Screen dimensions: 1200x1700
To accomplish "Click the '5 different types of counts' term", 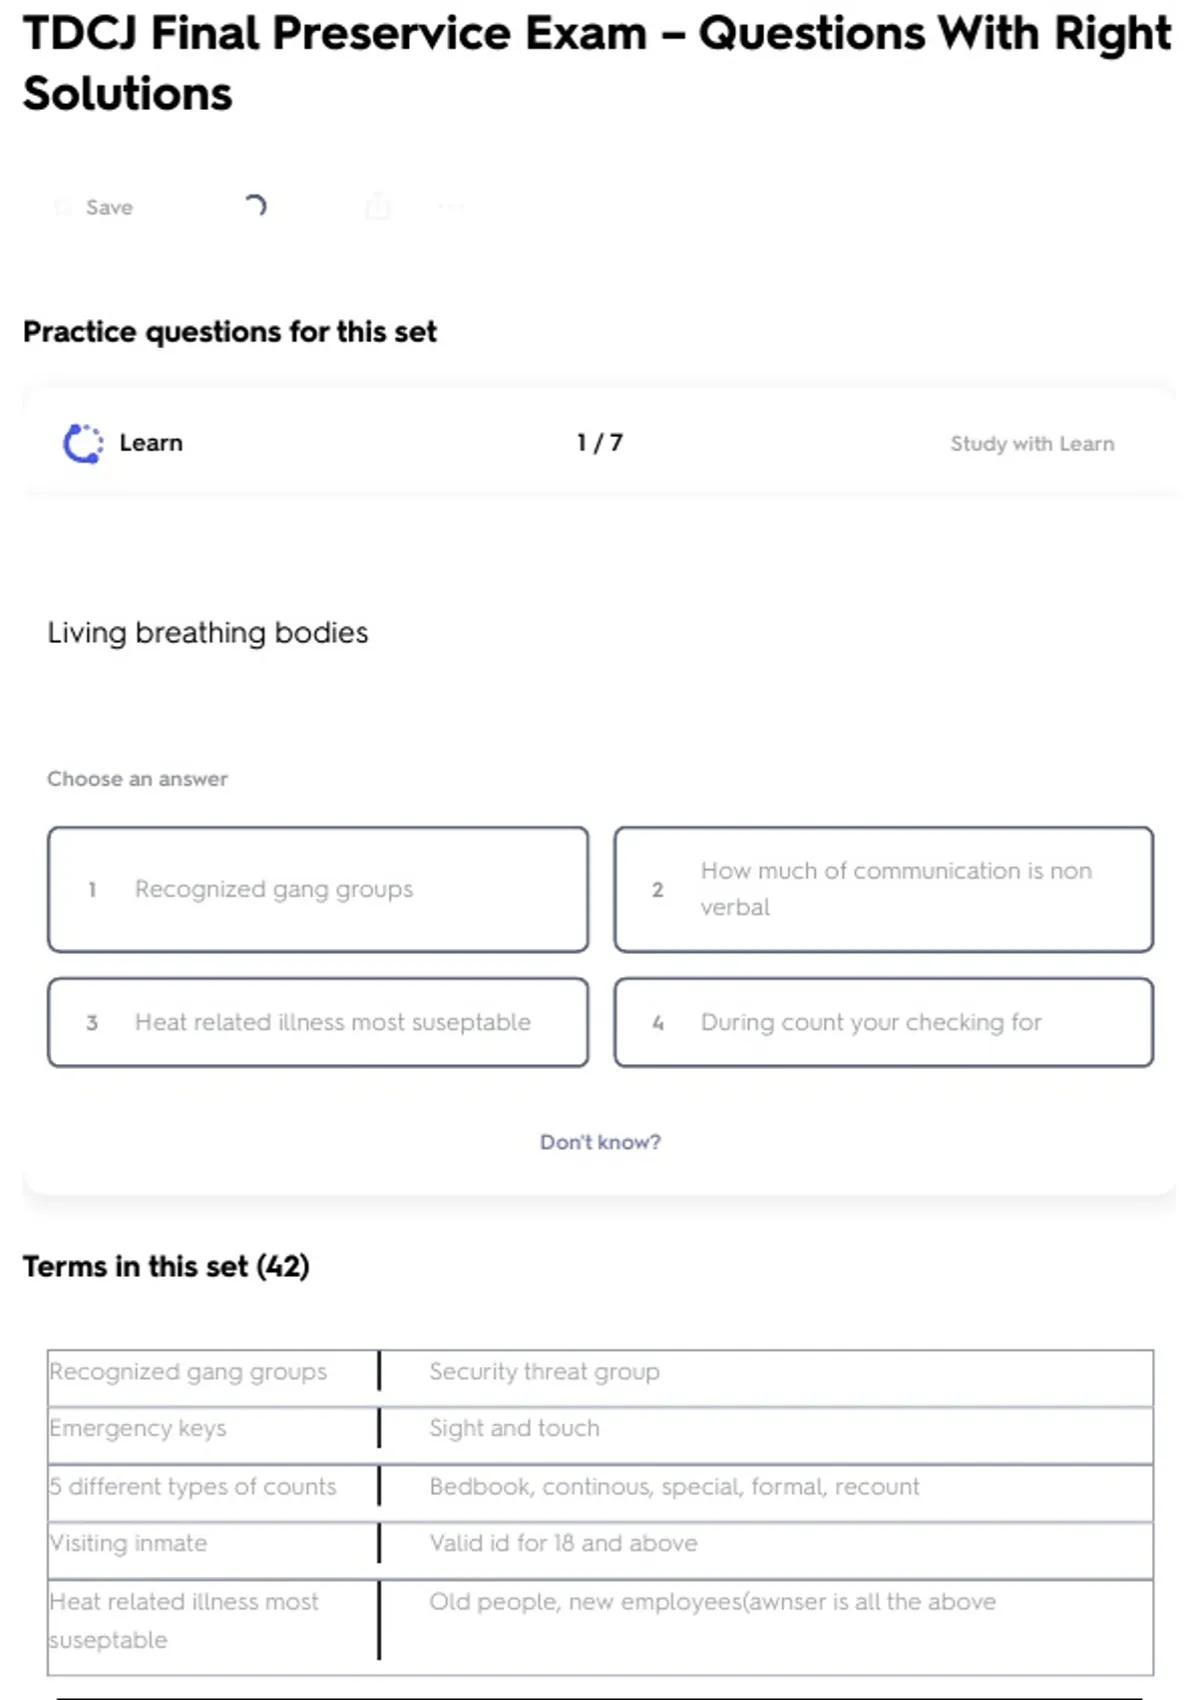I will pyautogui.click(x=193, y=1486).
